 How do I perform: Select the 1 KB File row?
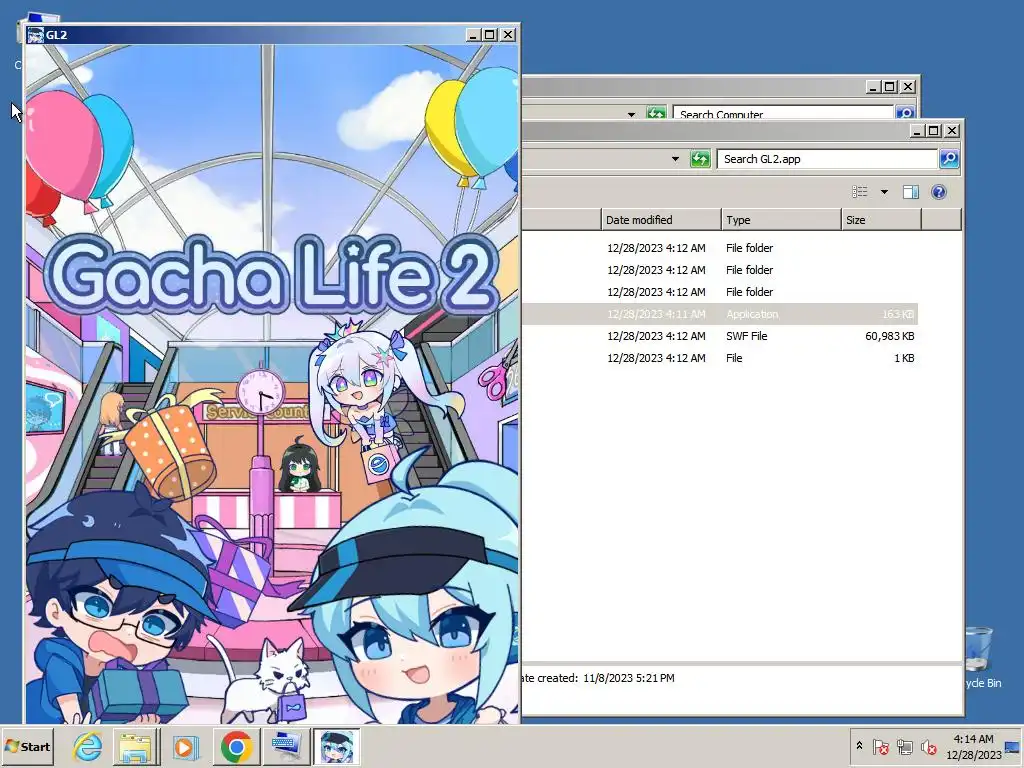coord(720,358)
